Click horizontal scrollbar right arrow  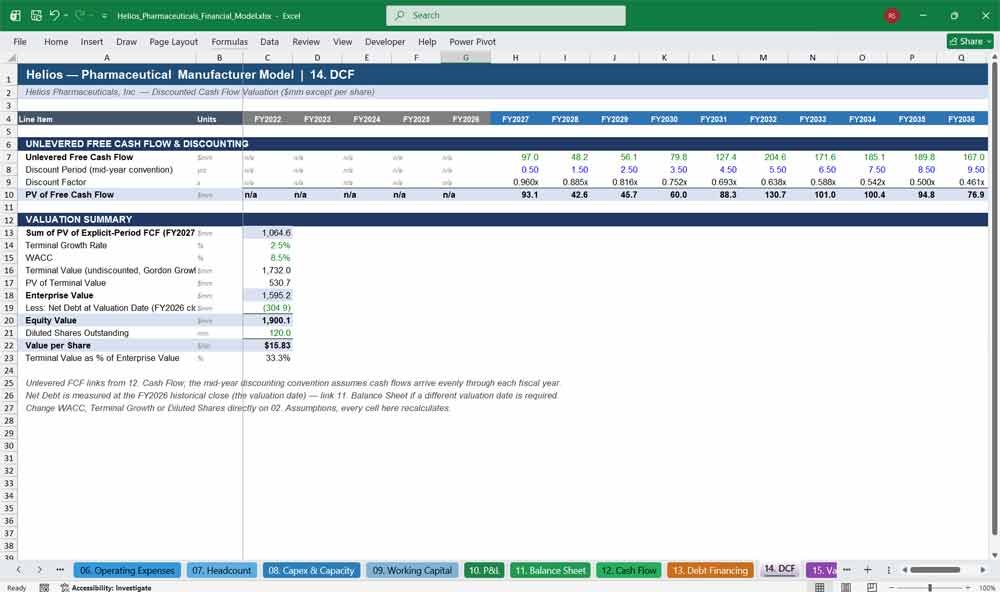[983, 570]
